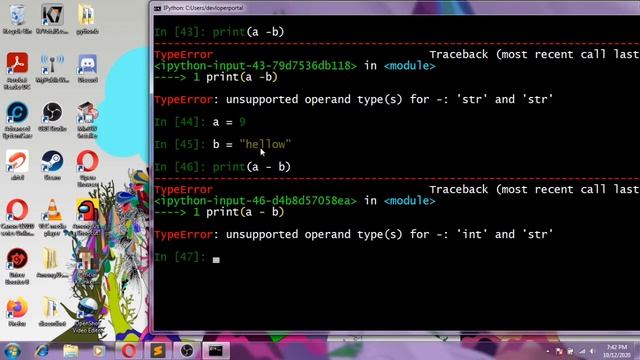This screenshot has width=640, height=360.
Task: Switch to OBS Studio taskbar button
Action: (187, 351)
